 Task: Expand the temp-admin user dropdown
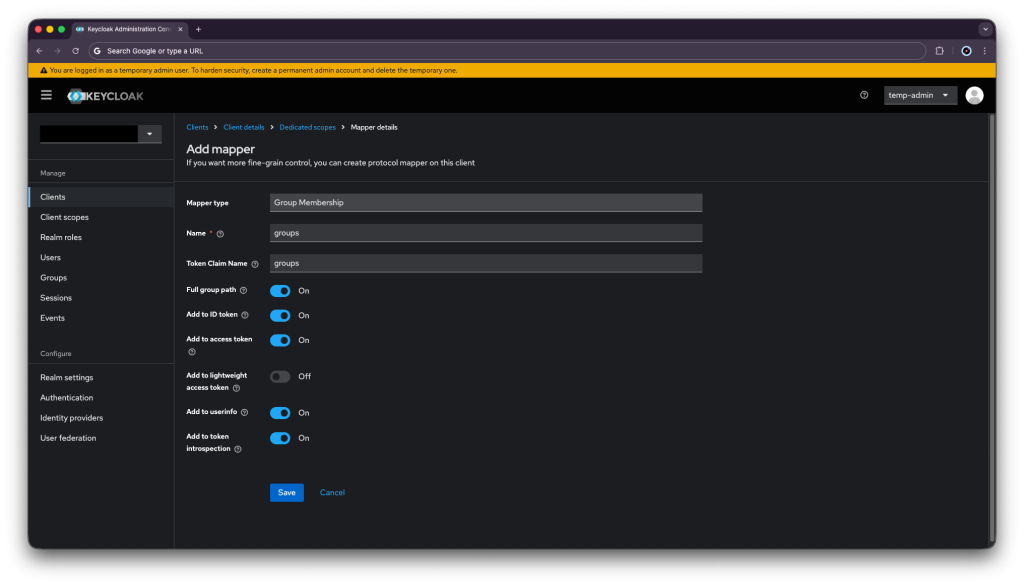(x=920, y=95)
